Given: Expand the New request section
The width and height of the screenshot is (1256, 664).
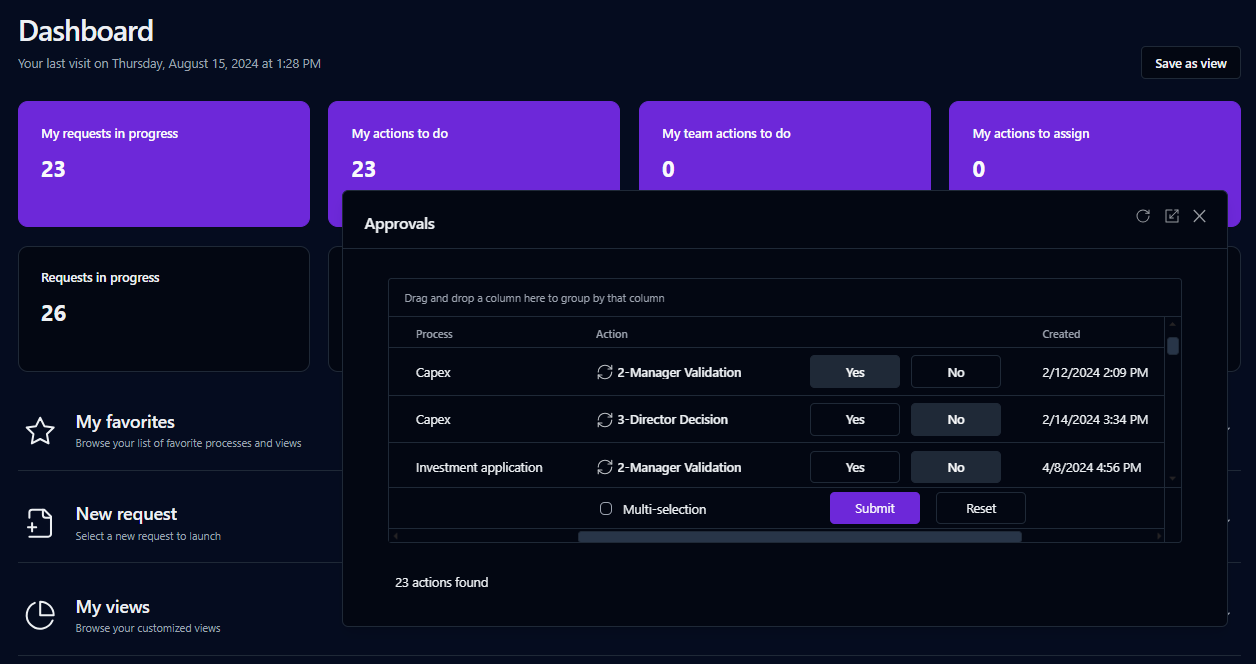Looking at the screenshot, I should pyautogui.click(x=1231, y=520).
